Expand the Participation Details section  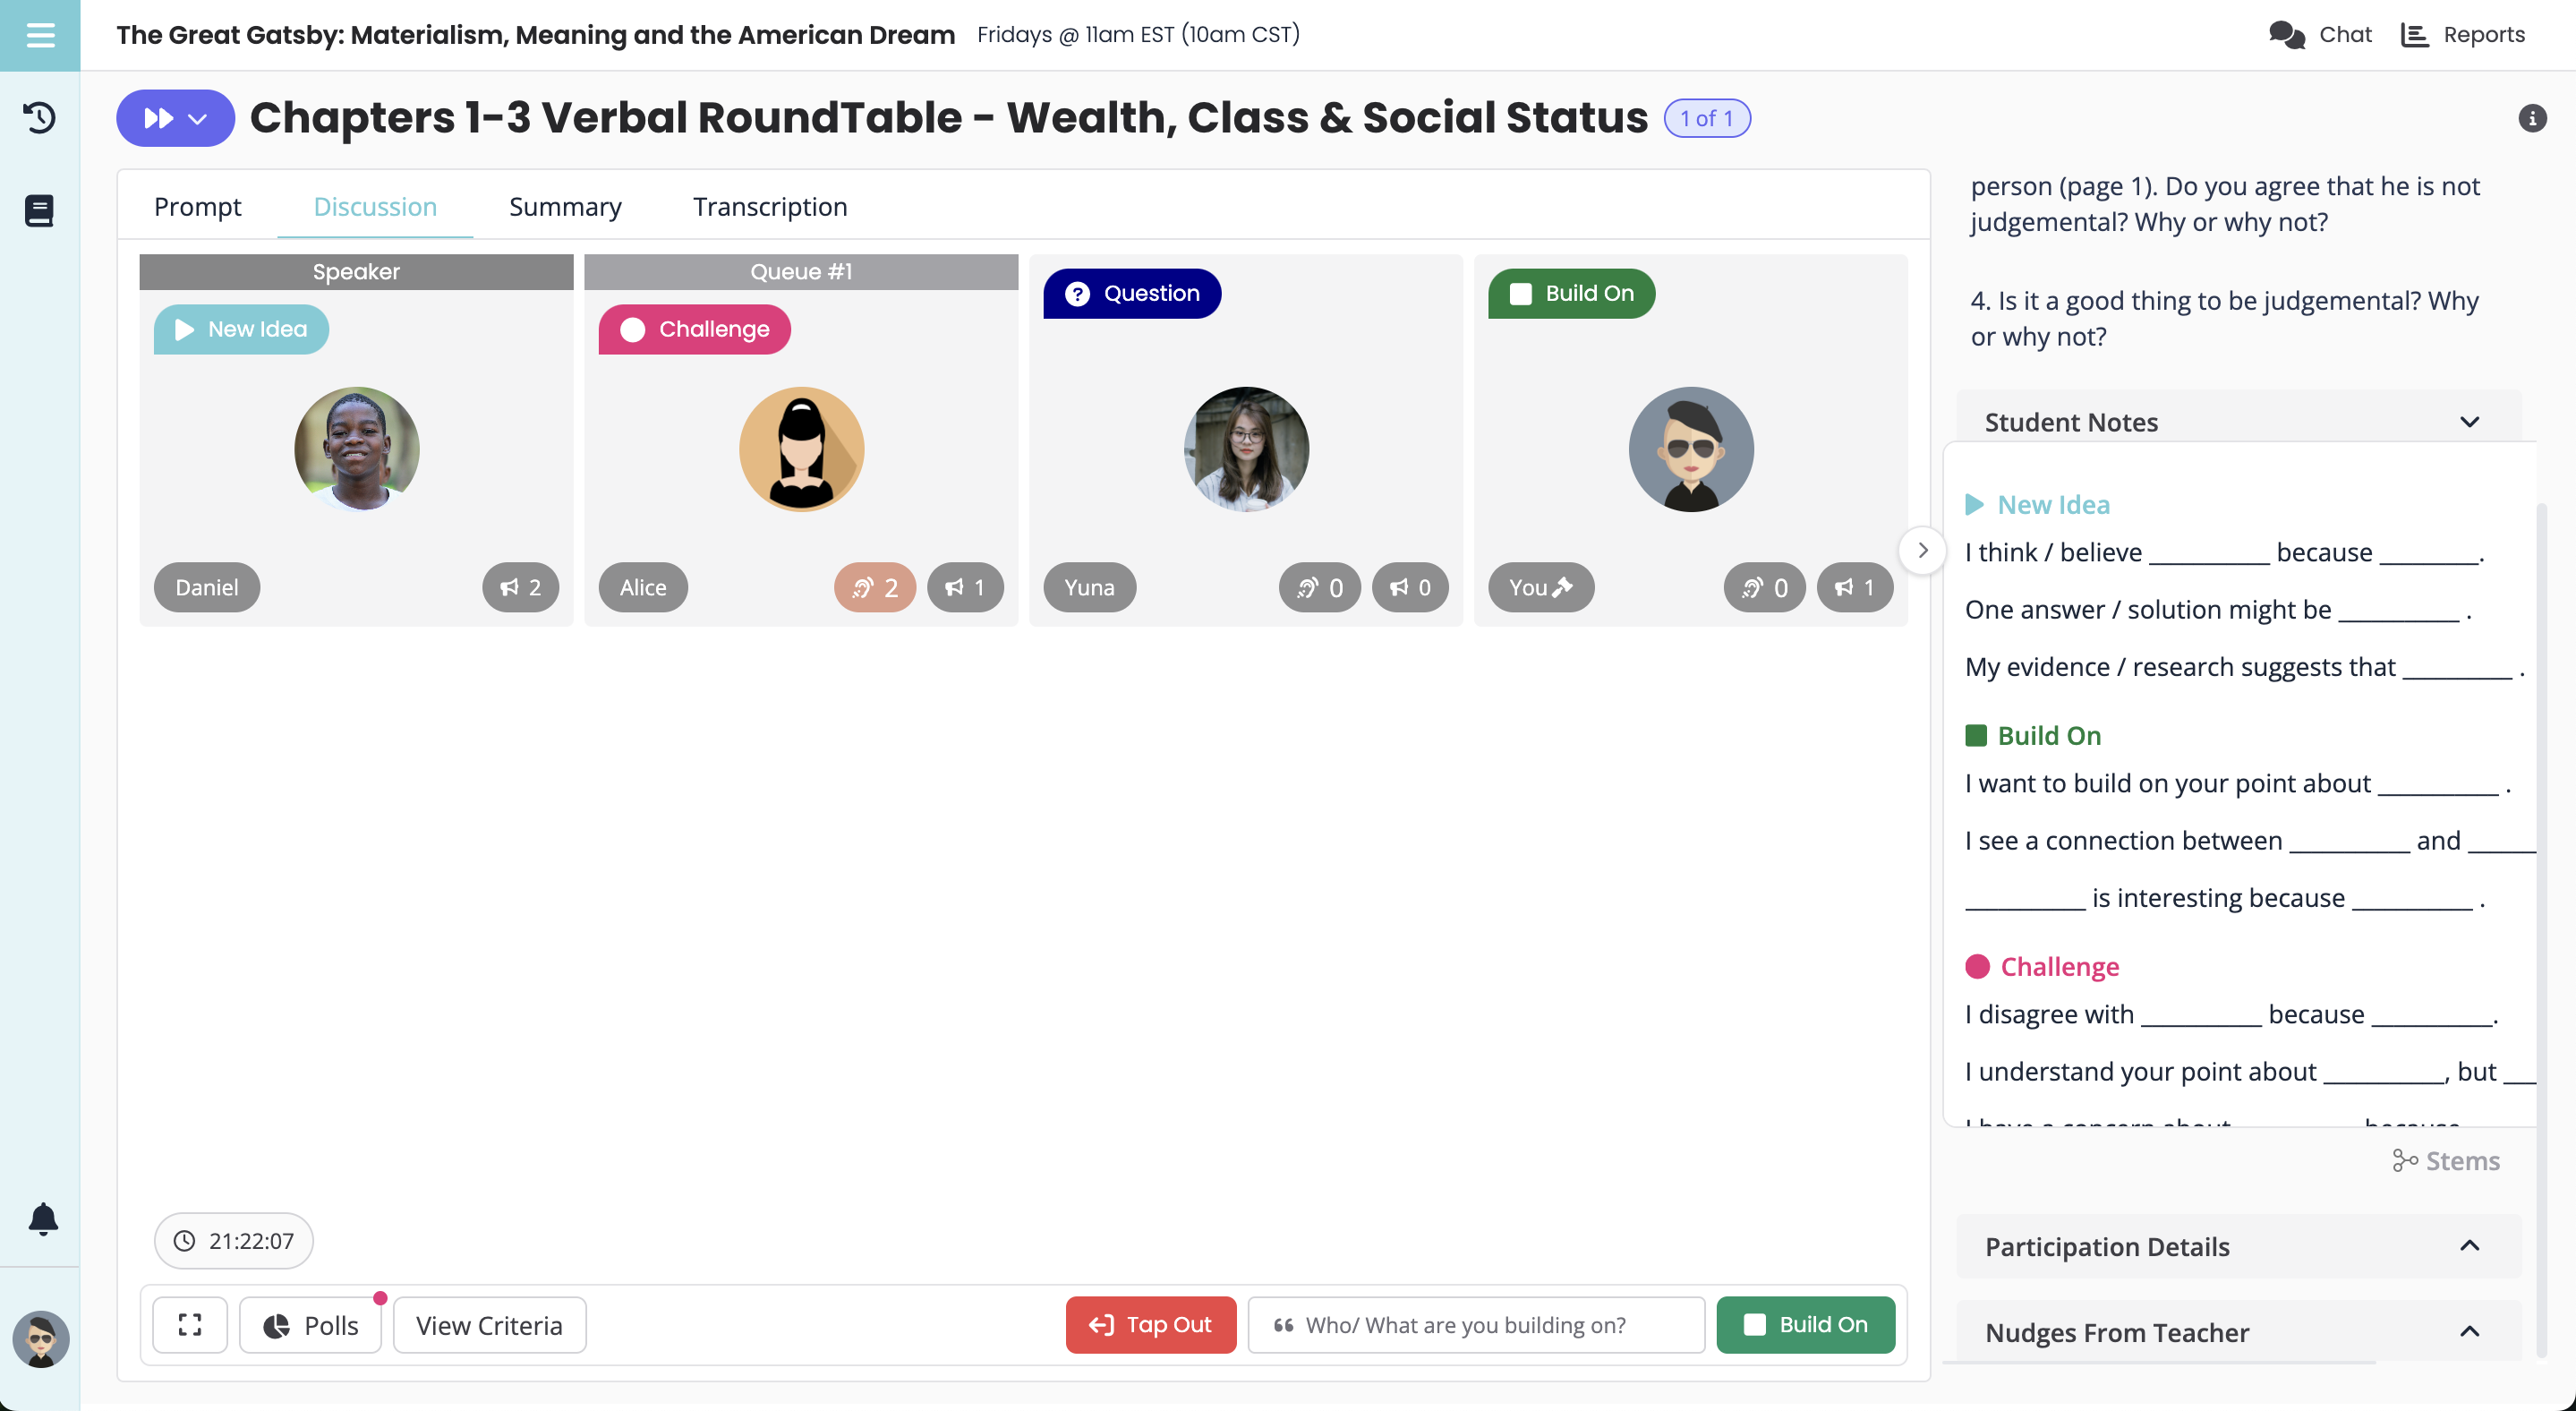pos(2469,1246)
